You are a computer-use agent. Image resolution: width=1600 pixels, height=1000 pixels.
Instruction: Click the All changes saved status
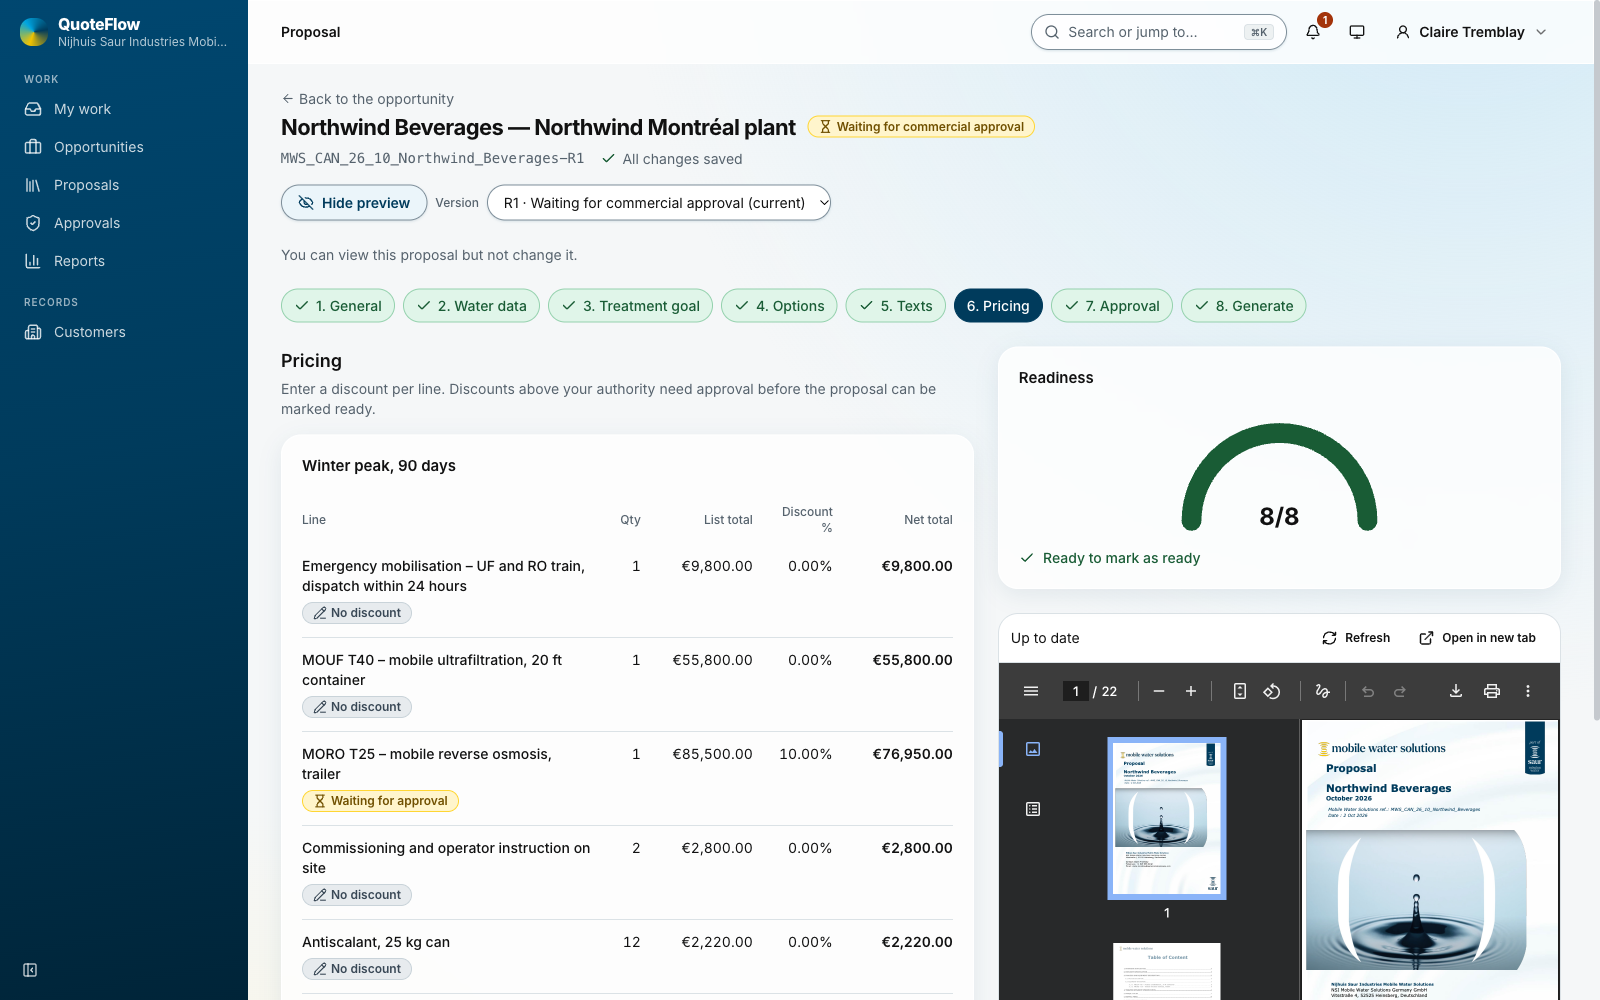tap(672, 159)
